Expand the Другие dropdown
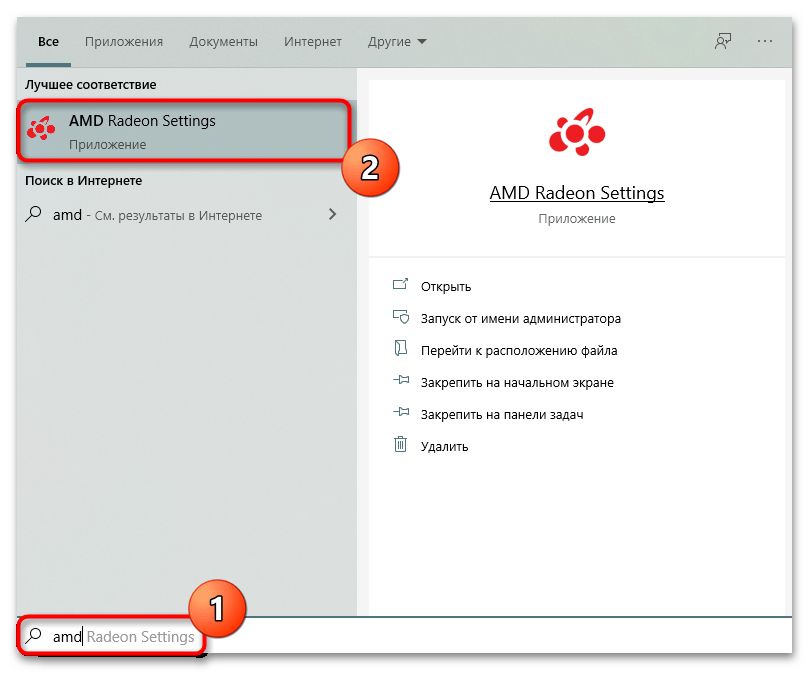This screenshot has width=808, height=674. click(x=397, y=42)
